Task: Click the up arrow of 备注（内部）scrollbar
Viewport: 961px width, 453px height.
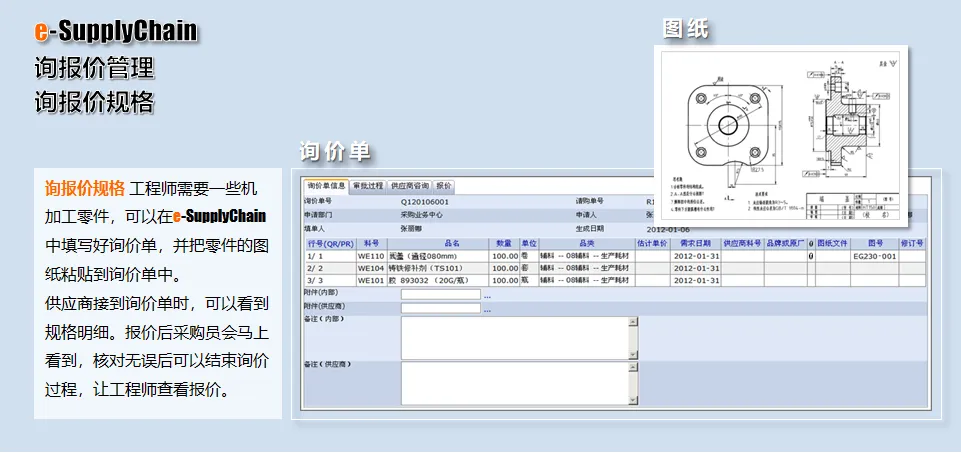Action: click(x=634, y=321)
